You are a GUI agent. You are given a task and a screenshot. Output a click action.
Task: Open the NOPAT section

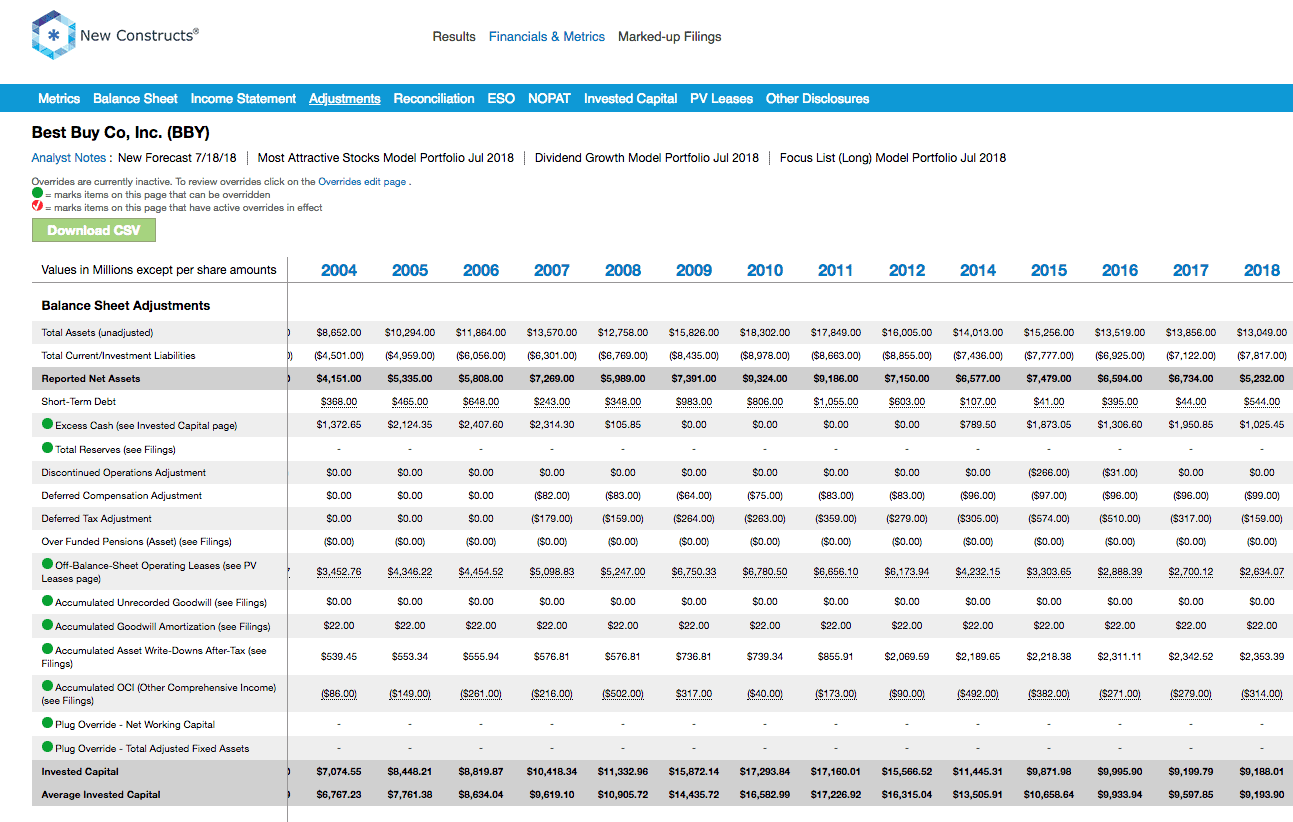[550, 98]
